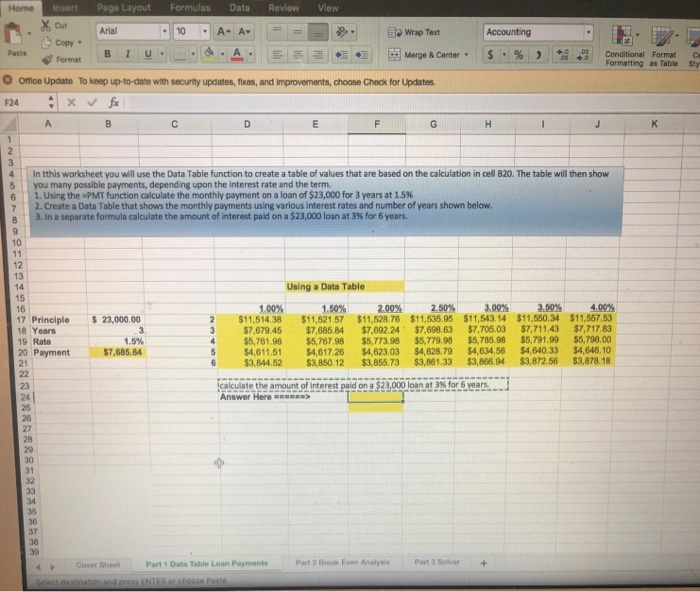Viewport: 700px width, 592px height.
Task: Toggle Italic formatting
Action: pos(128,54)
